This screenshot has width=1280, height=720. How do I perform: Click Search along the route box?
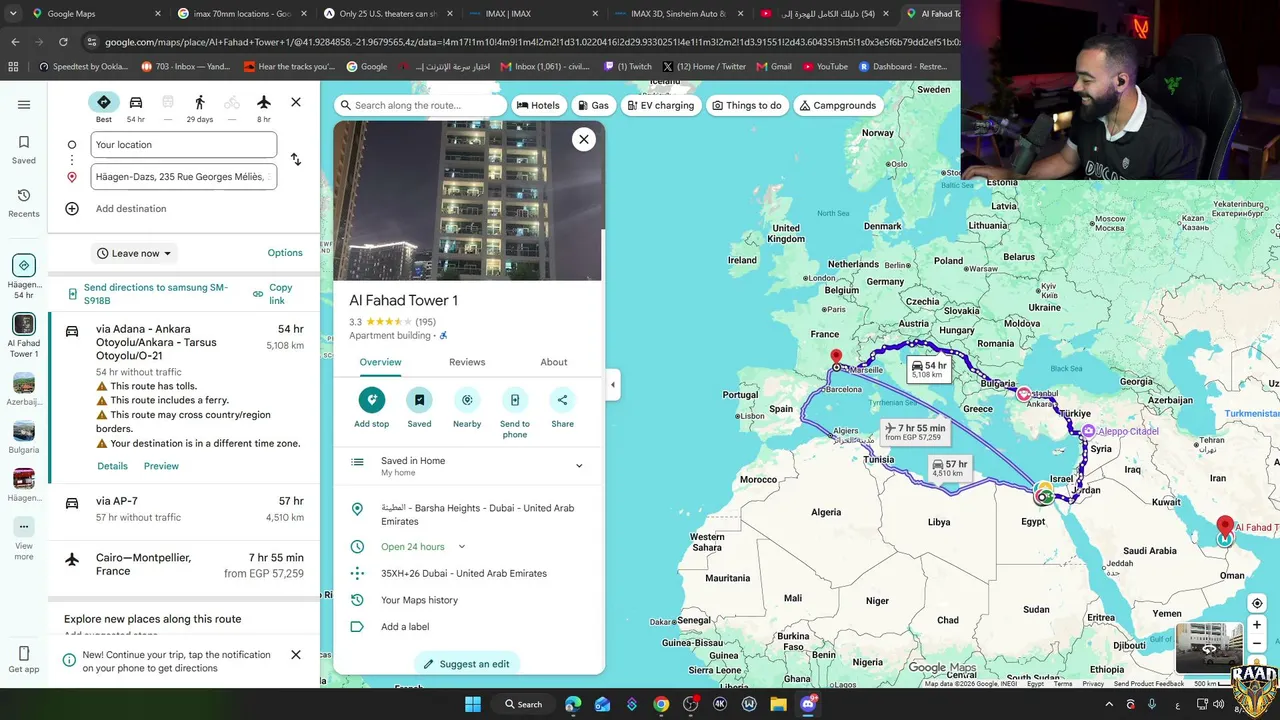(420, 105)
